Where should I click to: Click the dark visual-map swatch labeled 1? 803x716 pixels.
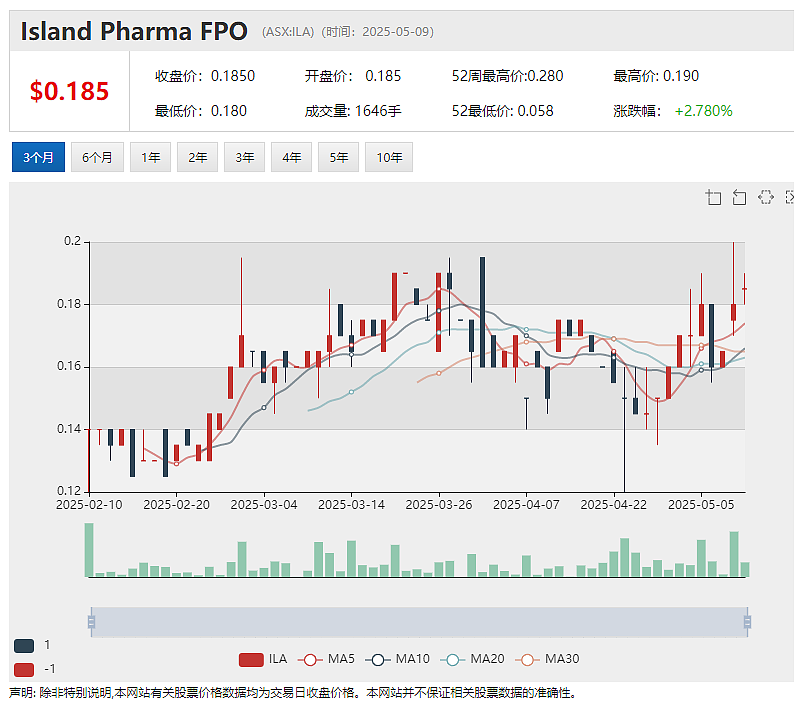(24, 645)
